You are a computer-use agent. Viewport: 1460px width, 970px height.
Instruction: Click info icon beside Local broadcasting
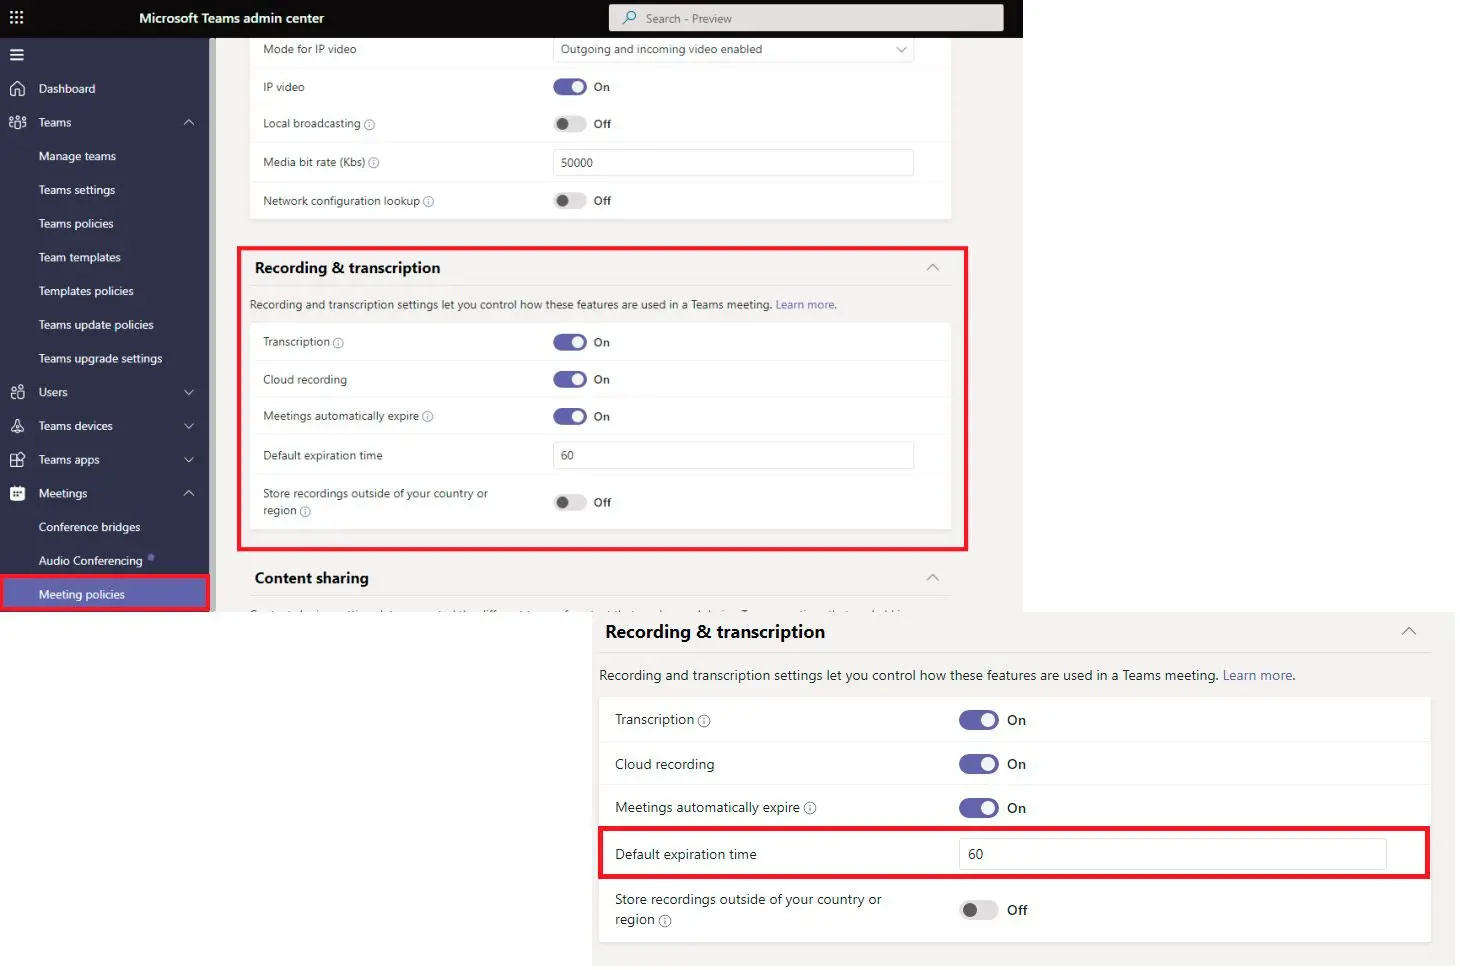click(x=369, y=125)
